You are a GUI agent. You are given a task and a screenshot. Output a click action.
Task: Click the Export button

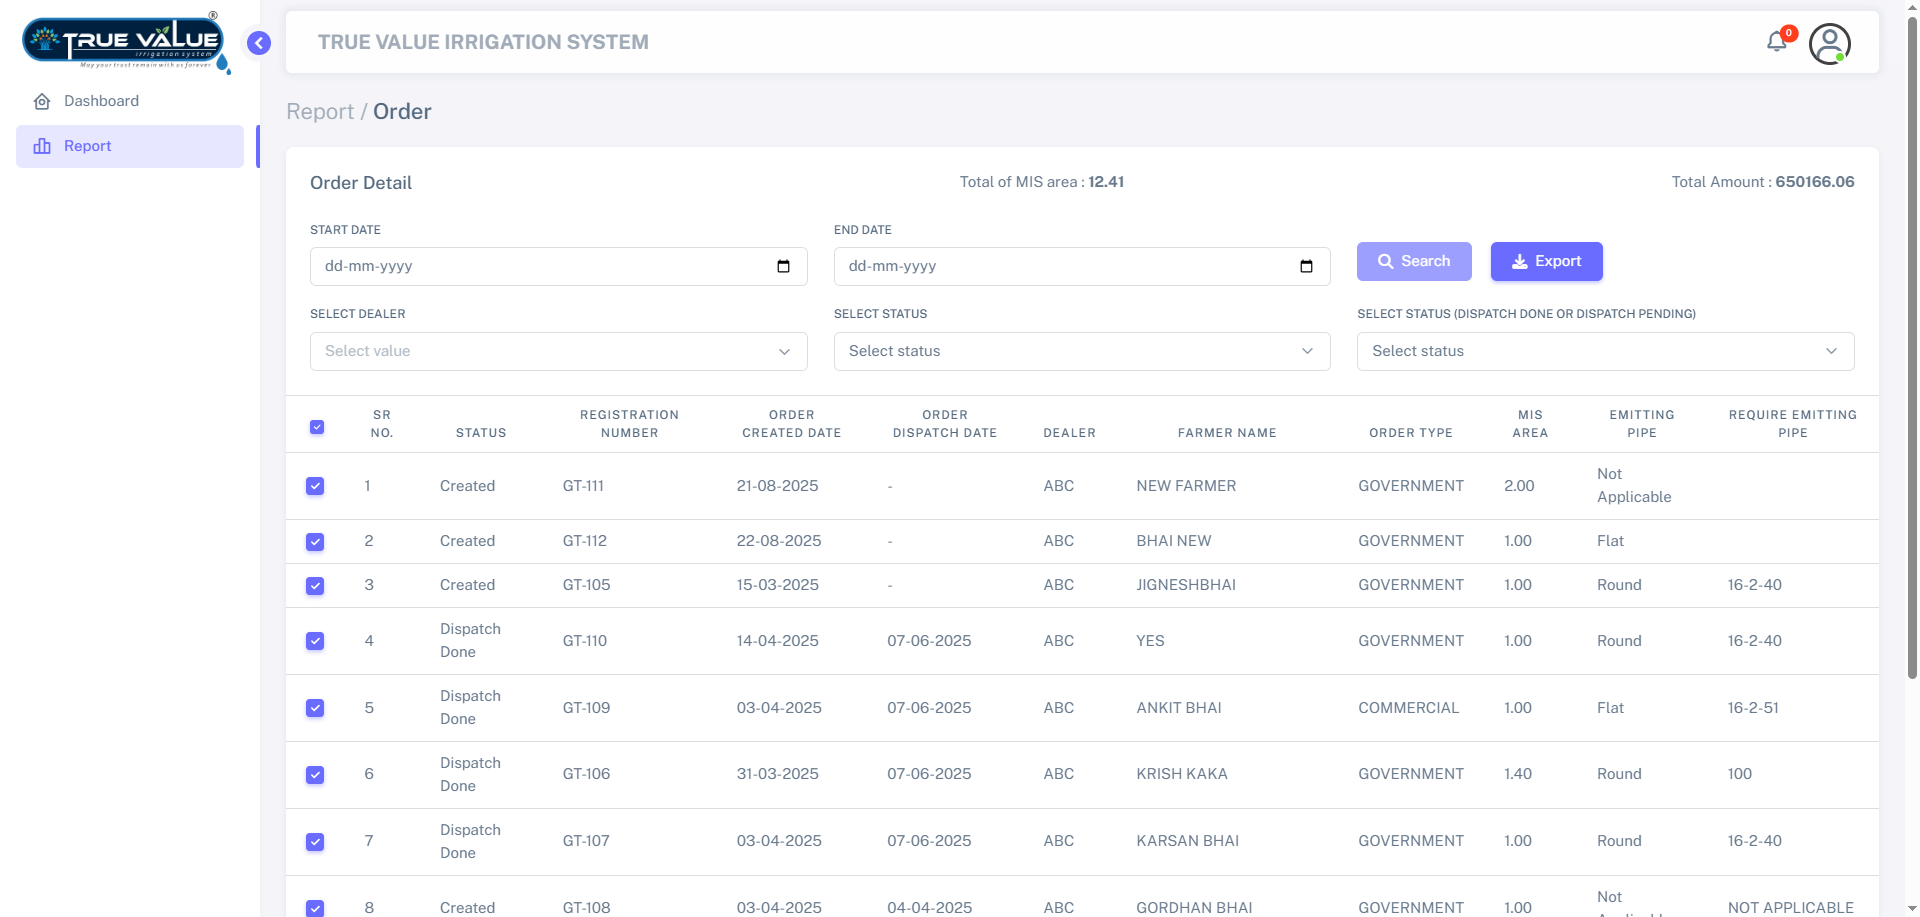[1546, 262]
